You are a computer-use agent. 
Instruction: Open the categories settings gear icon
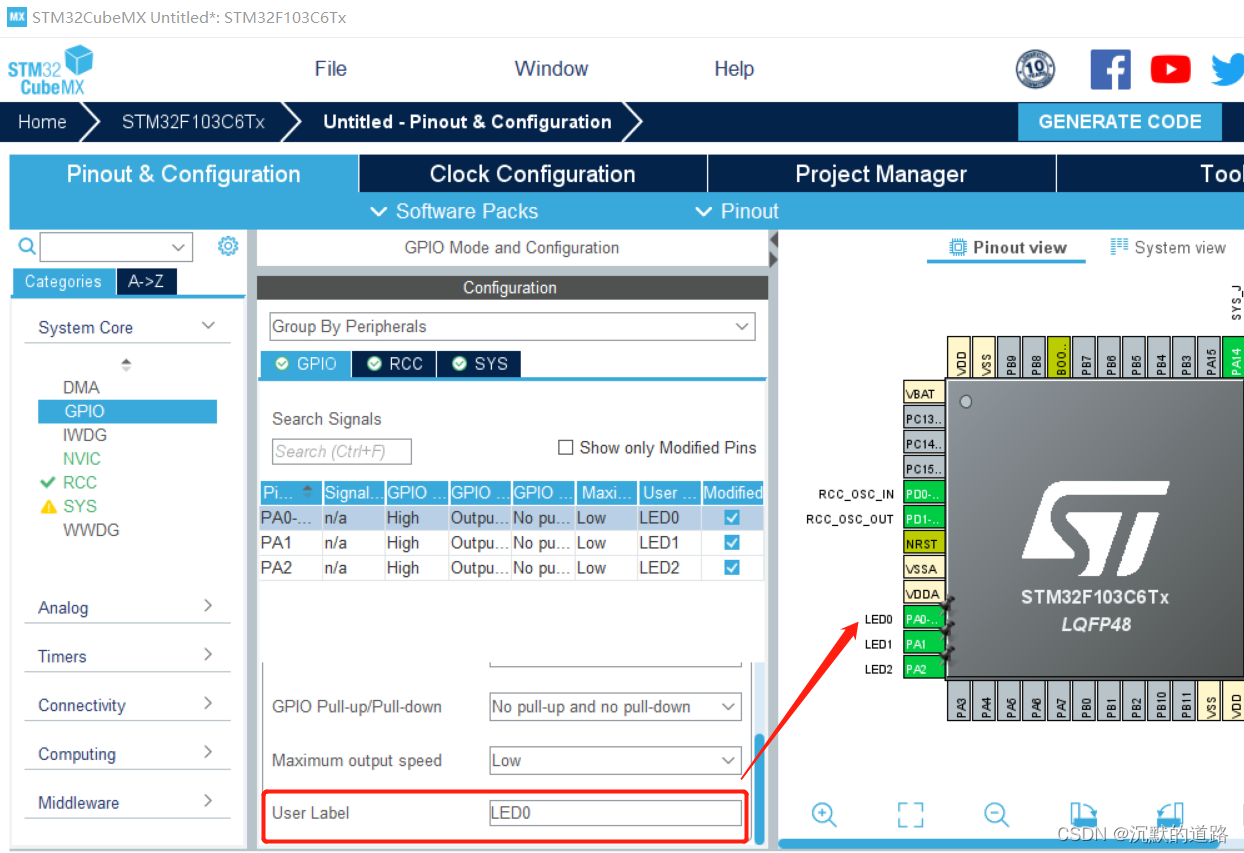[x=228, y=246]
